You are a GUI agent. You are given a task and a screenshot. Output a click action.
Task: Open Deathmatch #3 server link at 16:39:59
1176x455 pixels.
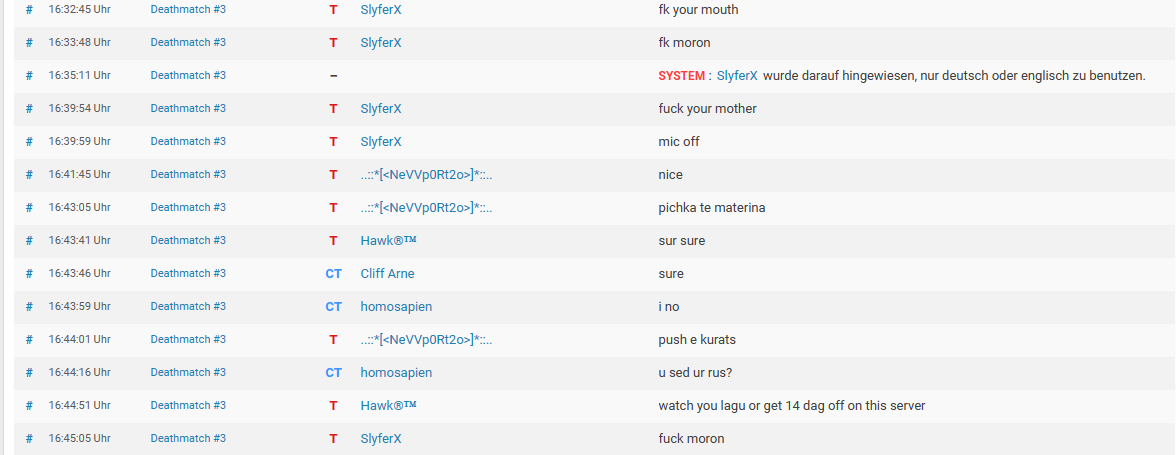tap(188, 142)
